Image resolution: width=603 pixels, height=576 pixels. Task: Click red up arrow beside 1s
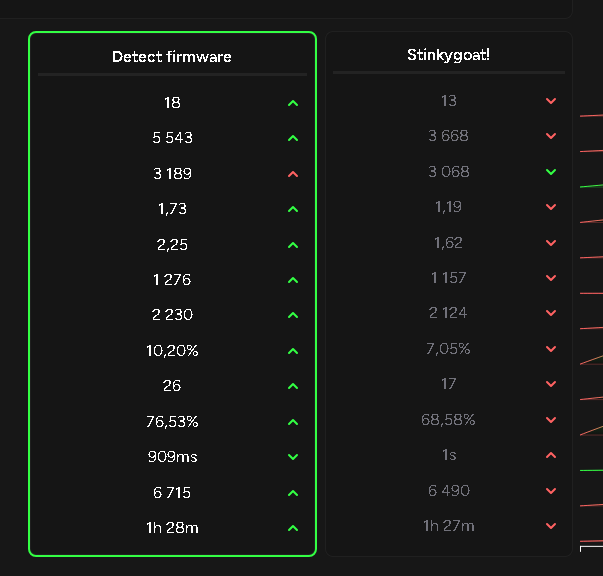[x=551, y=455]
